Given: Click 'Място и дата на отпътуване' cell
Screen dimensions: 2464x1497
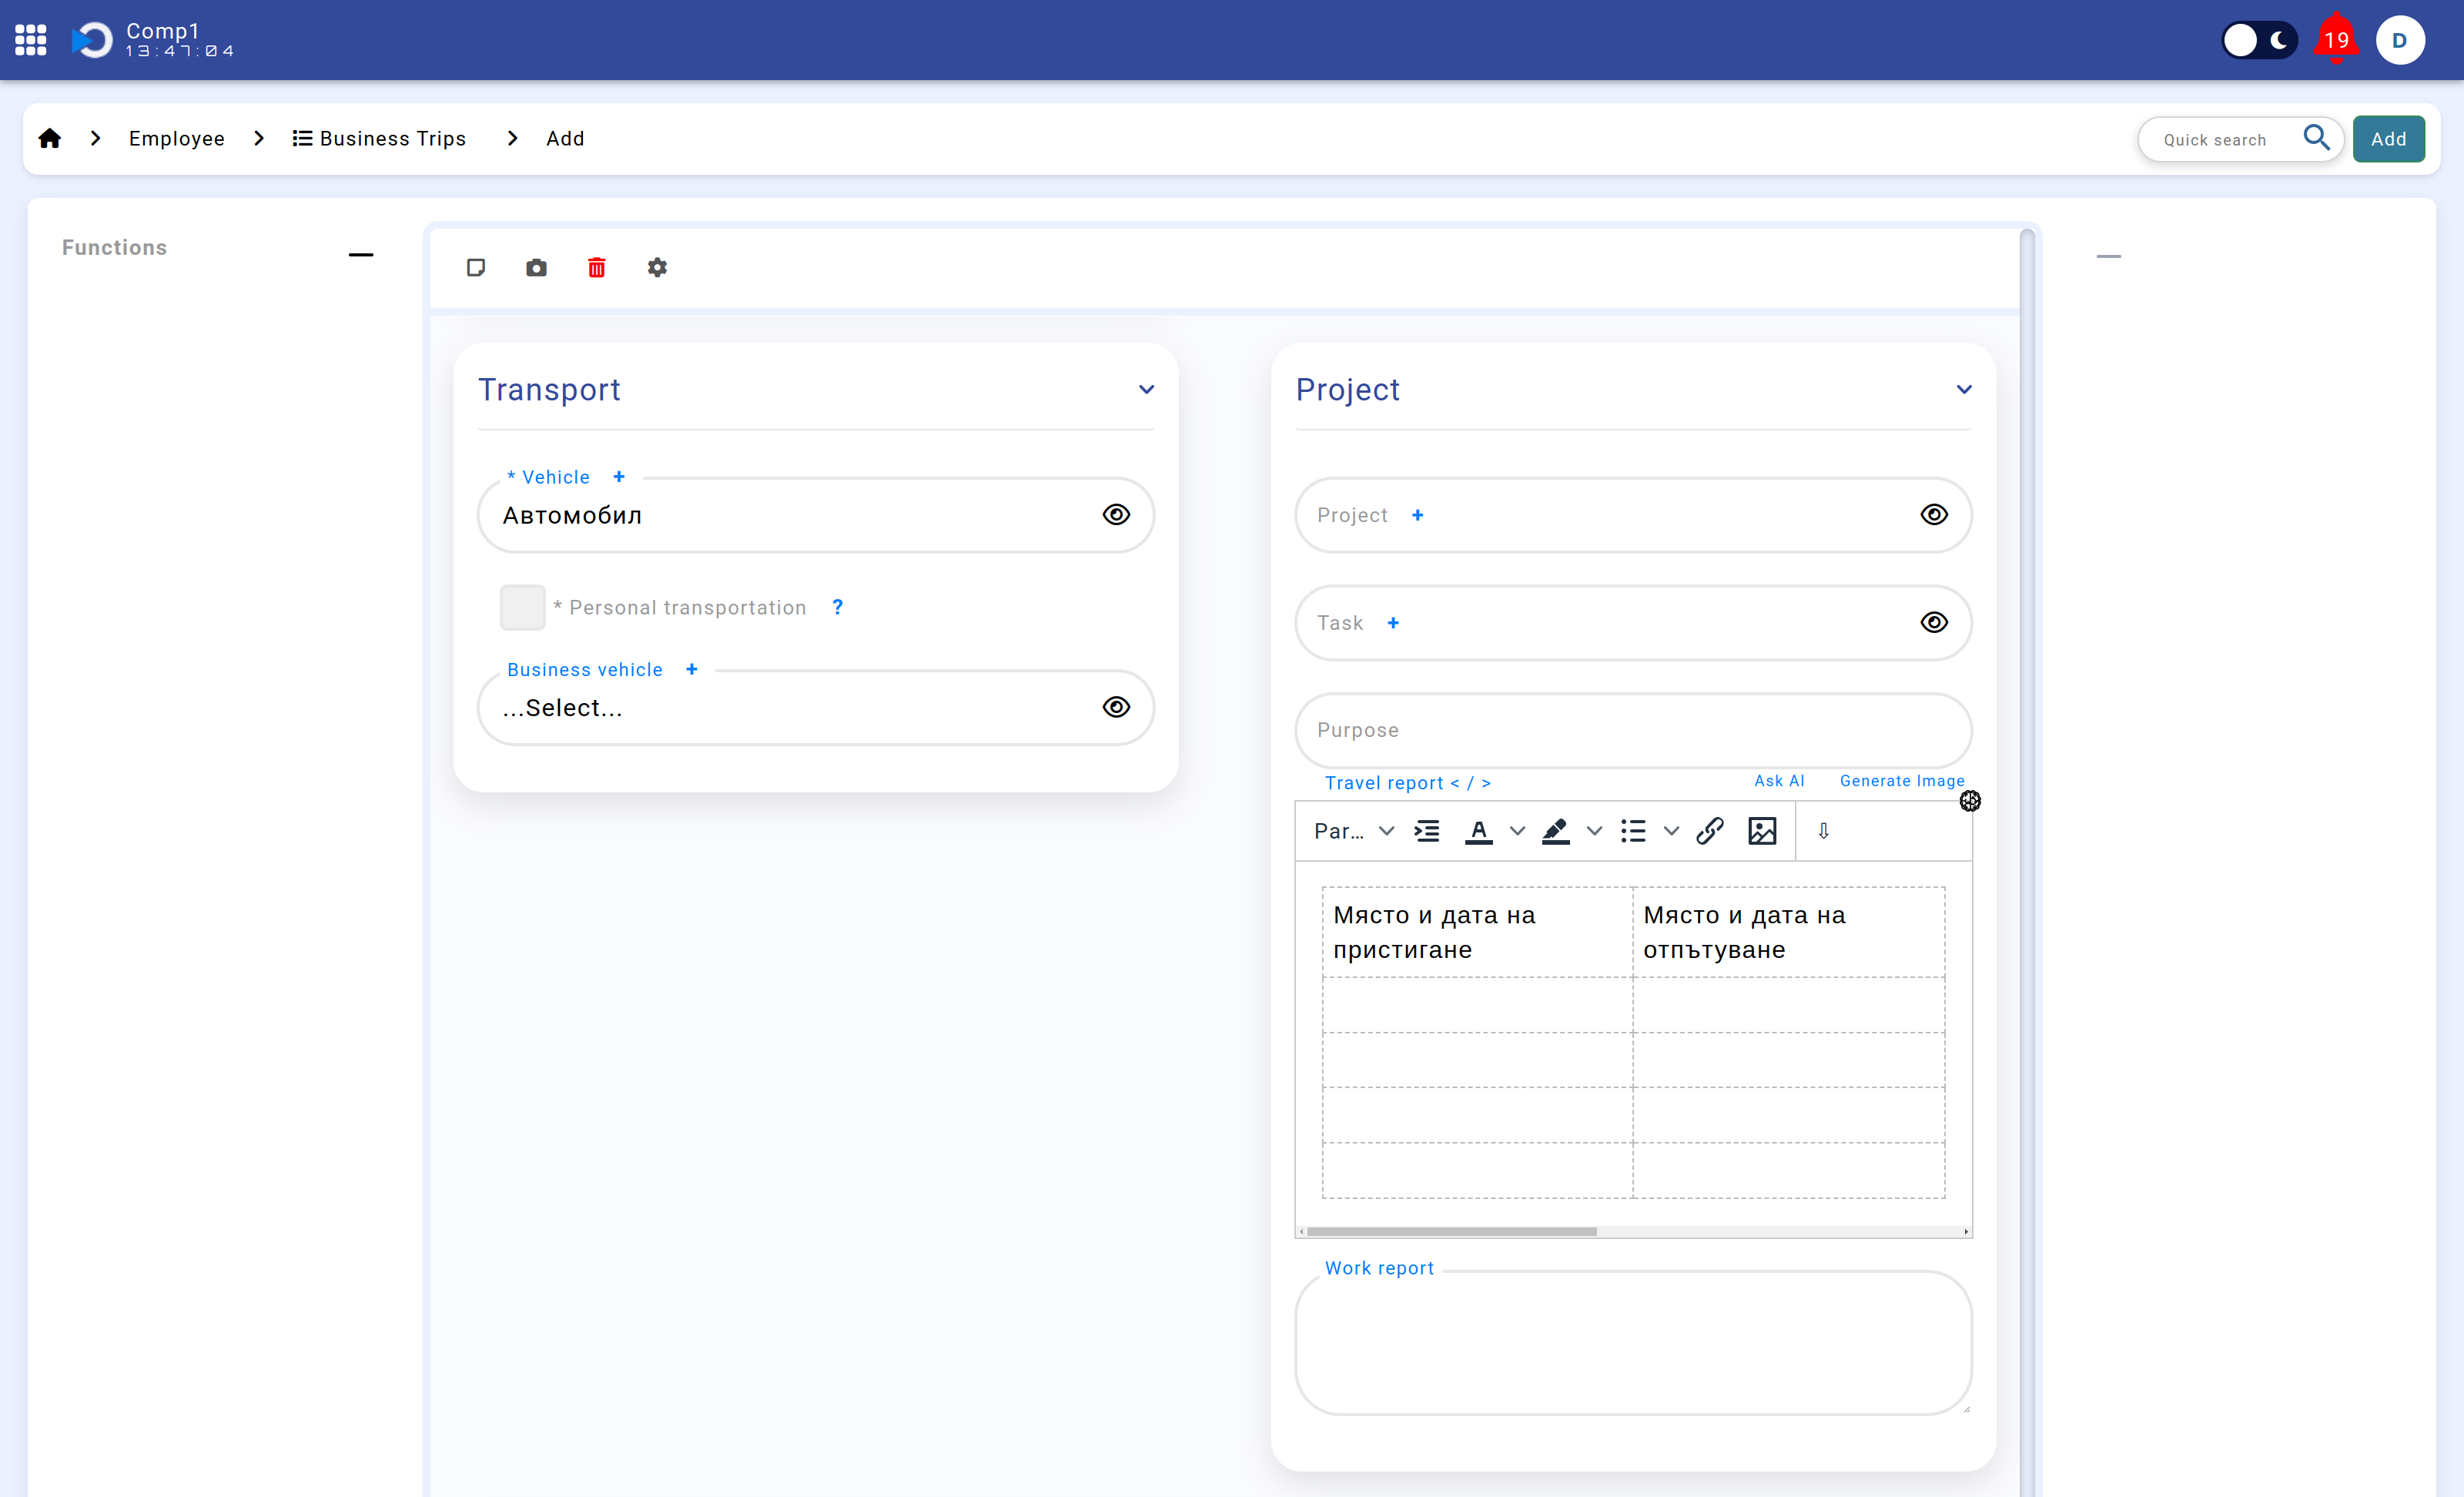Looking at the screenshot, I should pyautogui.click(x=1788, y=932).
